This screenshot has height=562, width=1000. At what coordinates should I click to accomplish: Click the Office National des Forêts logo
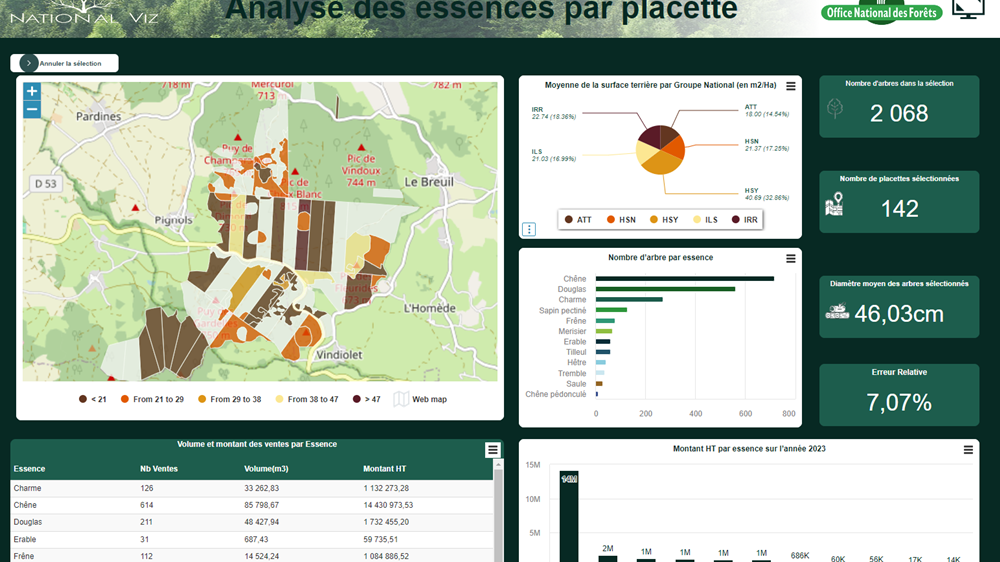point(881,12)
